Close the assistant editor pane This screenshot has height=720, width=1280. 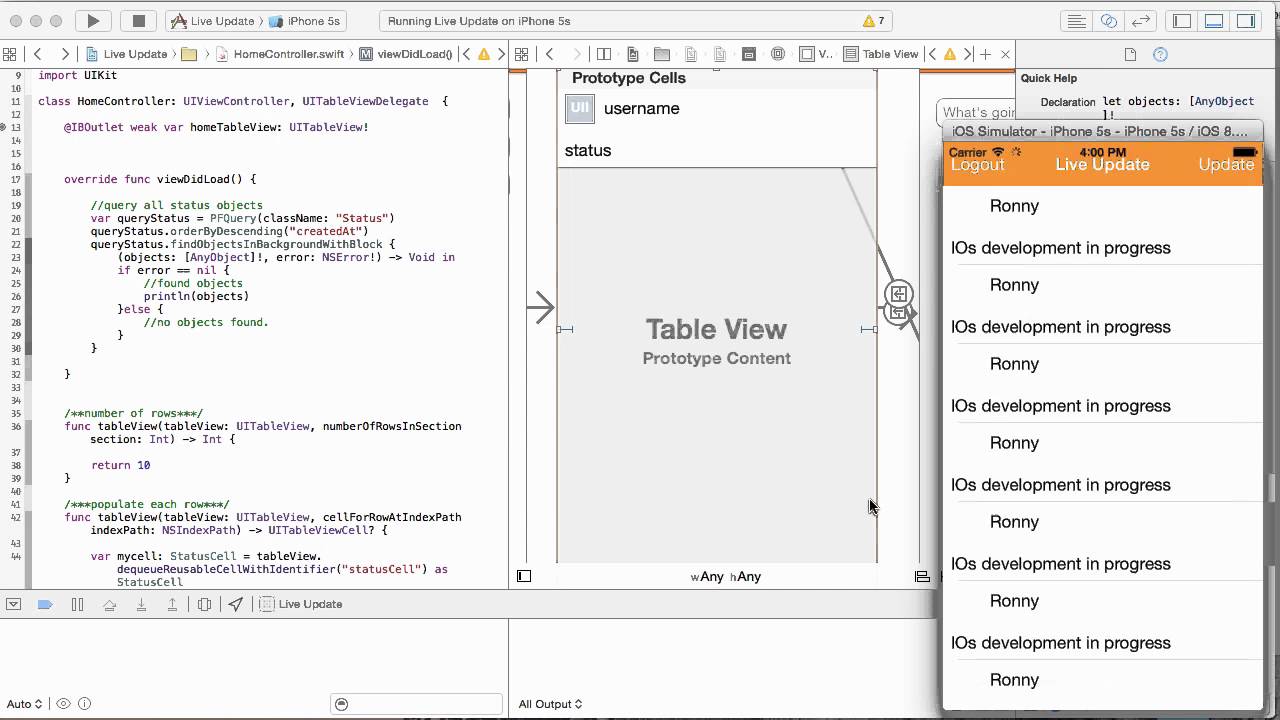(x=1005, y=54)
